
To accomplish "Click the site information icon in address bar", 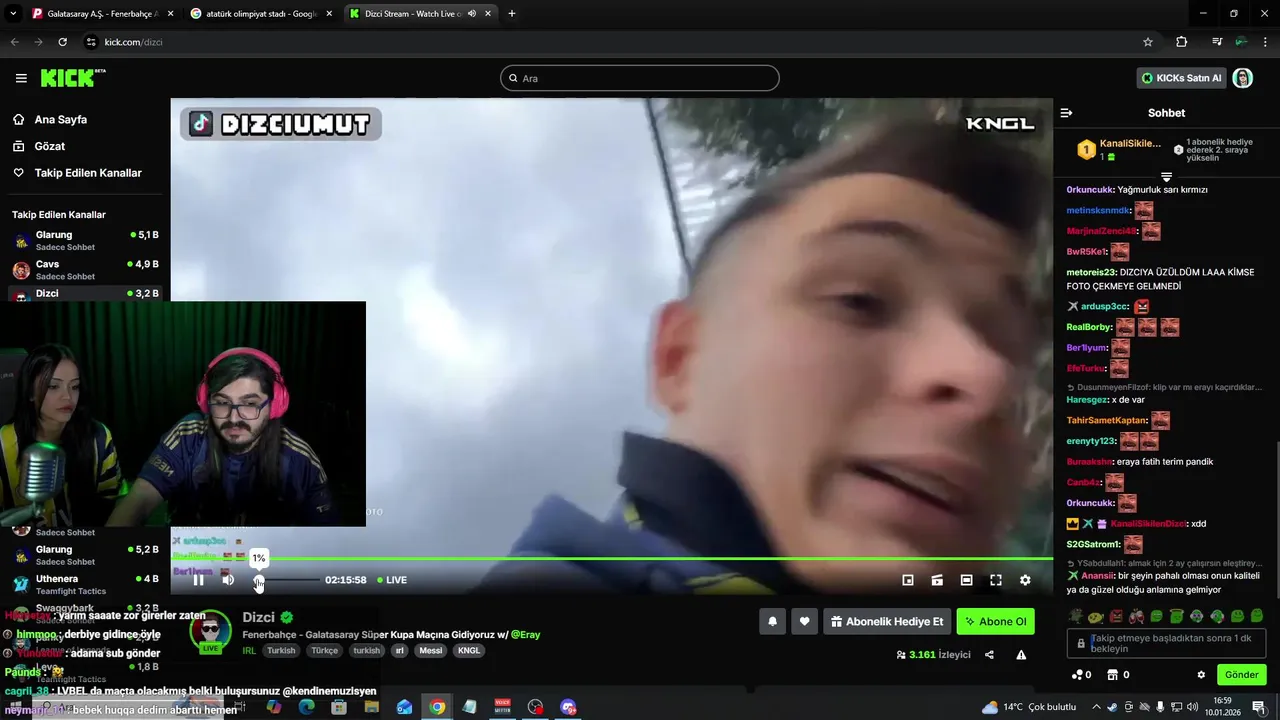I will tap(91, 42).
